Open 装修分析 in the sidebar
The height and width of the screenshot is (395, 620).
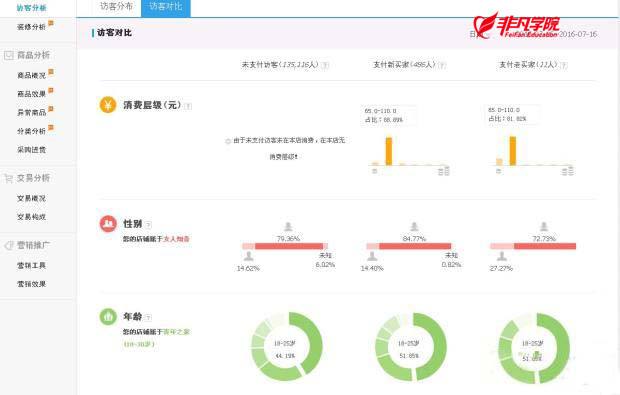[x=31, y=27]
